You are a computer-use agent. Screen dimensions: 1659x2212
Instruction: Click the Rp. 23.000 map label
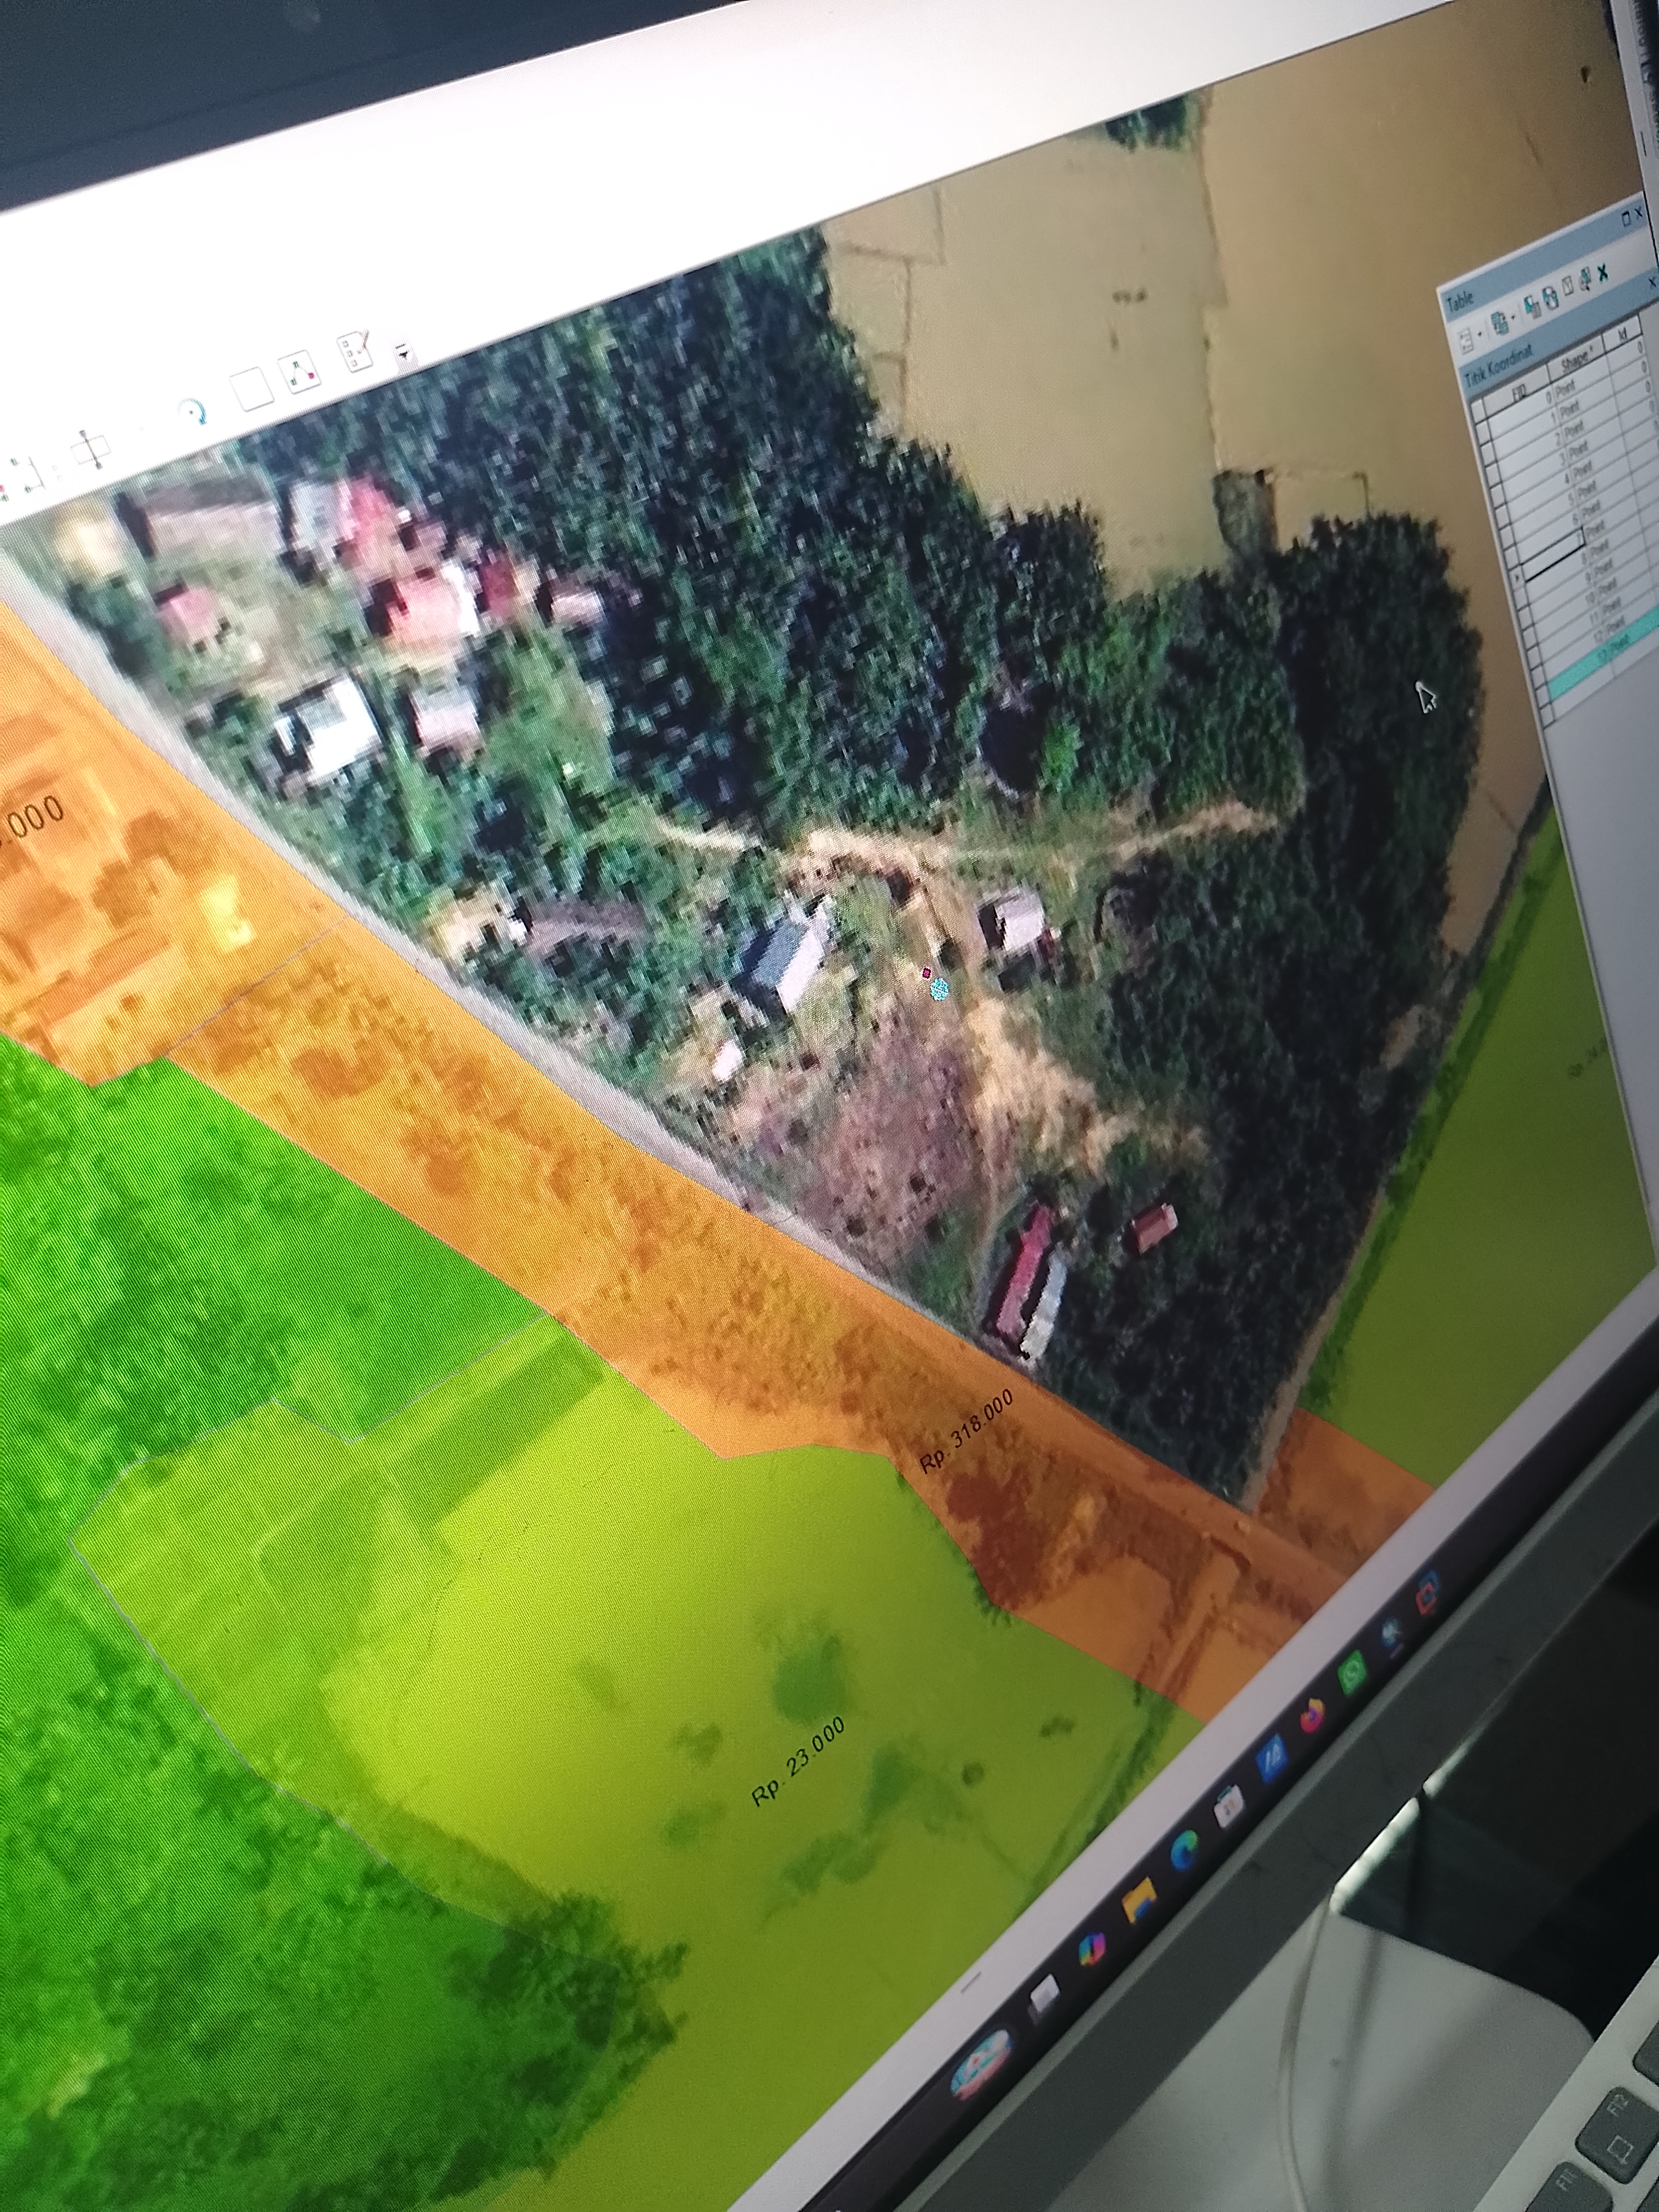(x=798, y=1763)
